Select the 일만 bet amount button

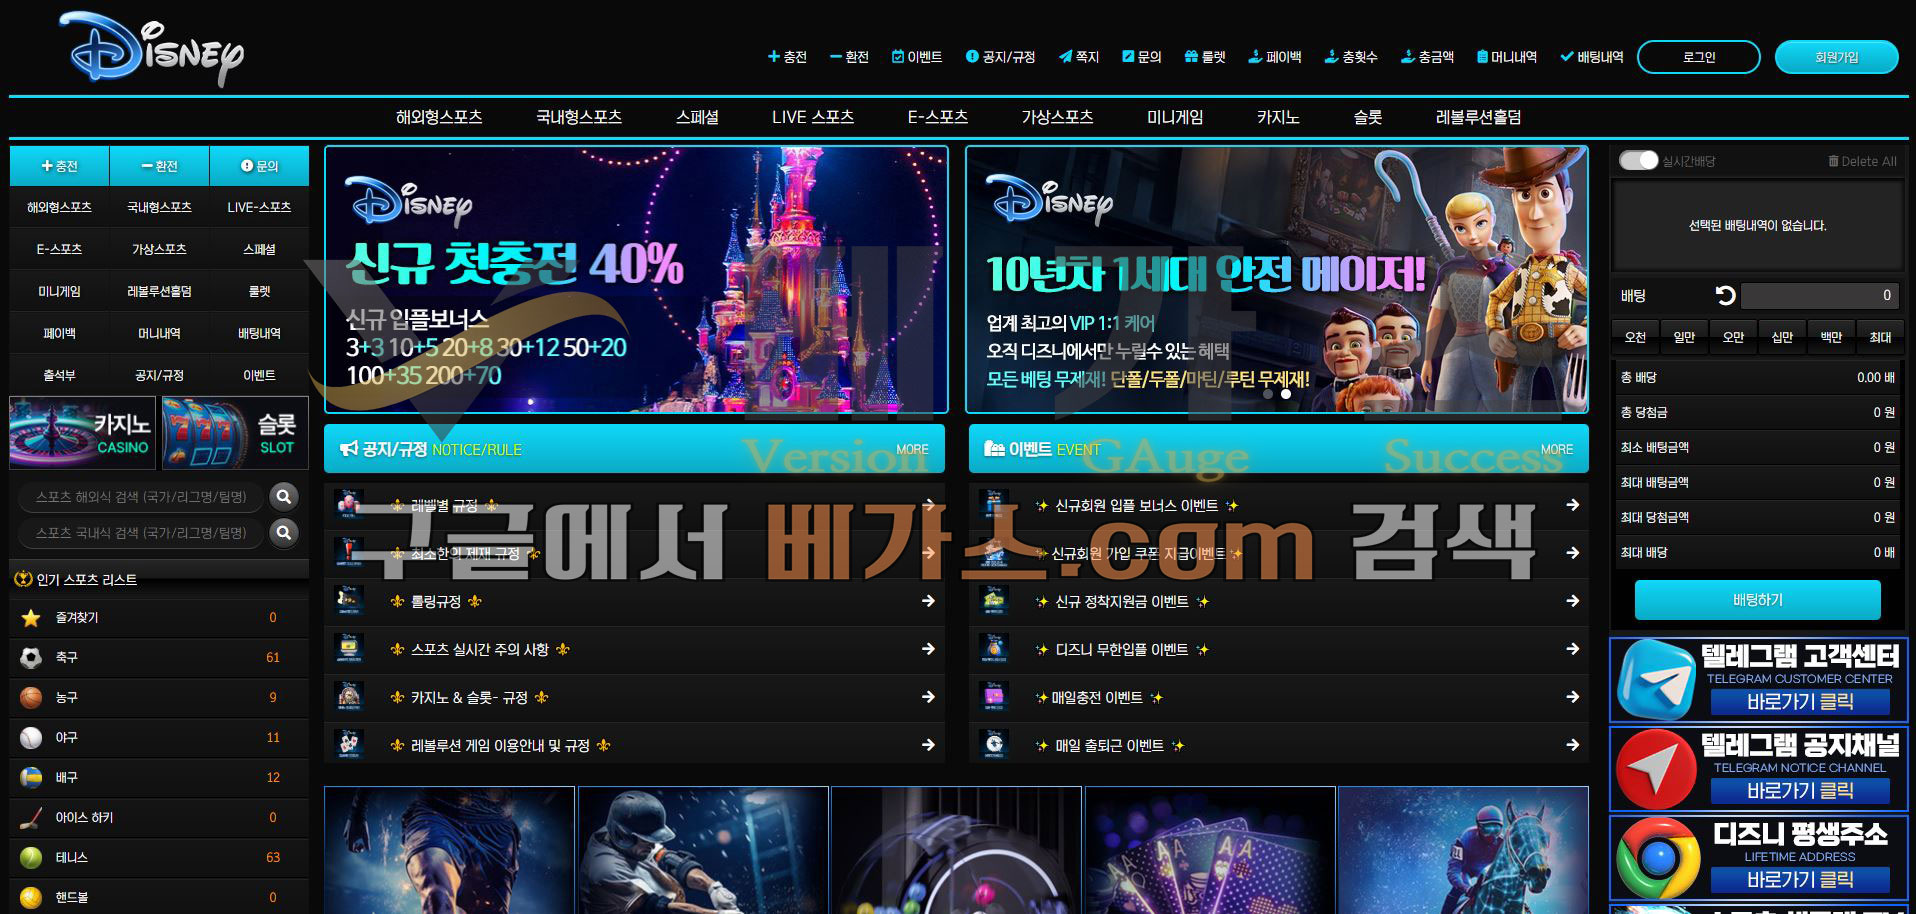[1684, 337]
